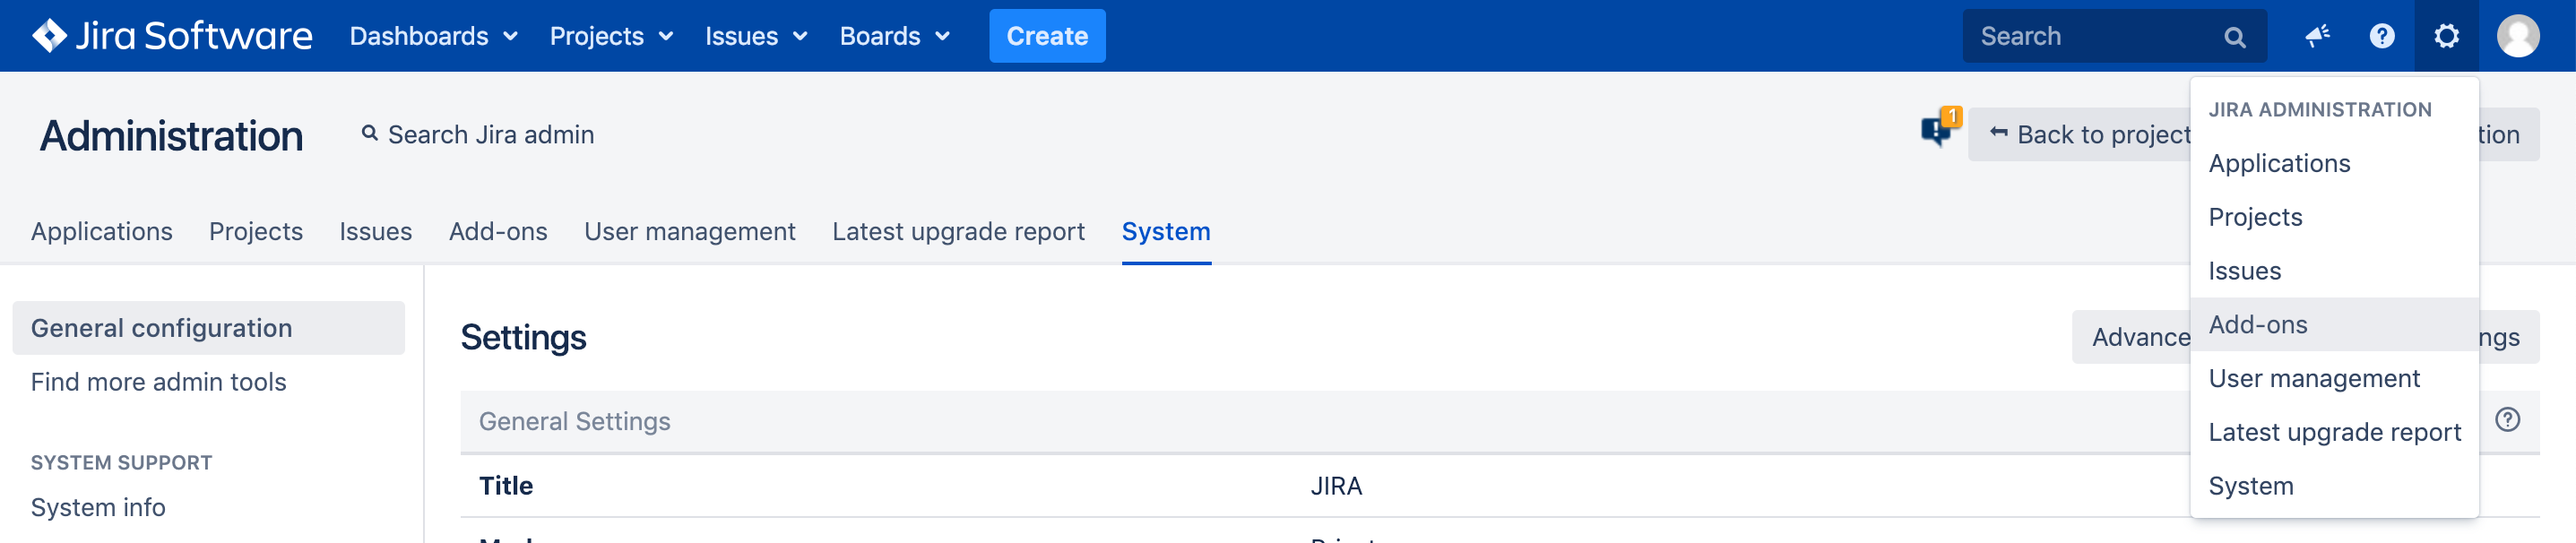Click the Create button

(1047, 36)
